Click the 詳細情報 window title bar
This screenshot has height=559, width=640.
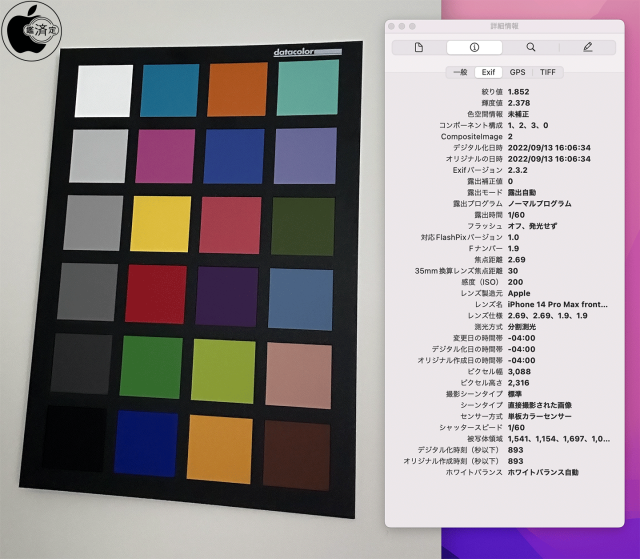pos(512,25)
